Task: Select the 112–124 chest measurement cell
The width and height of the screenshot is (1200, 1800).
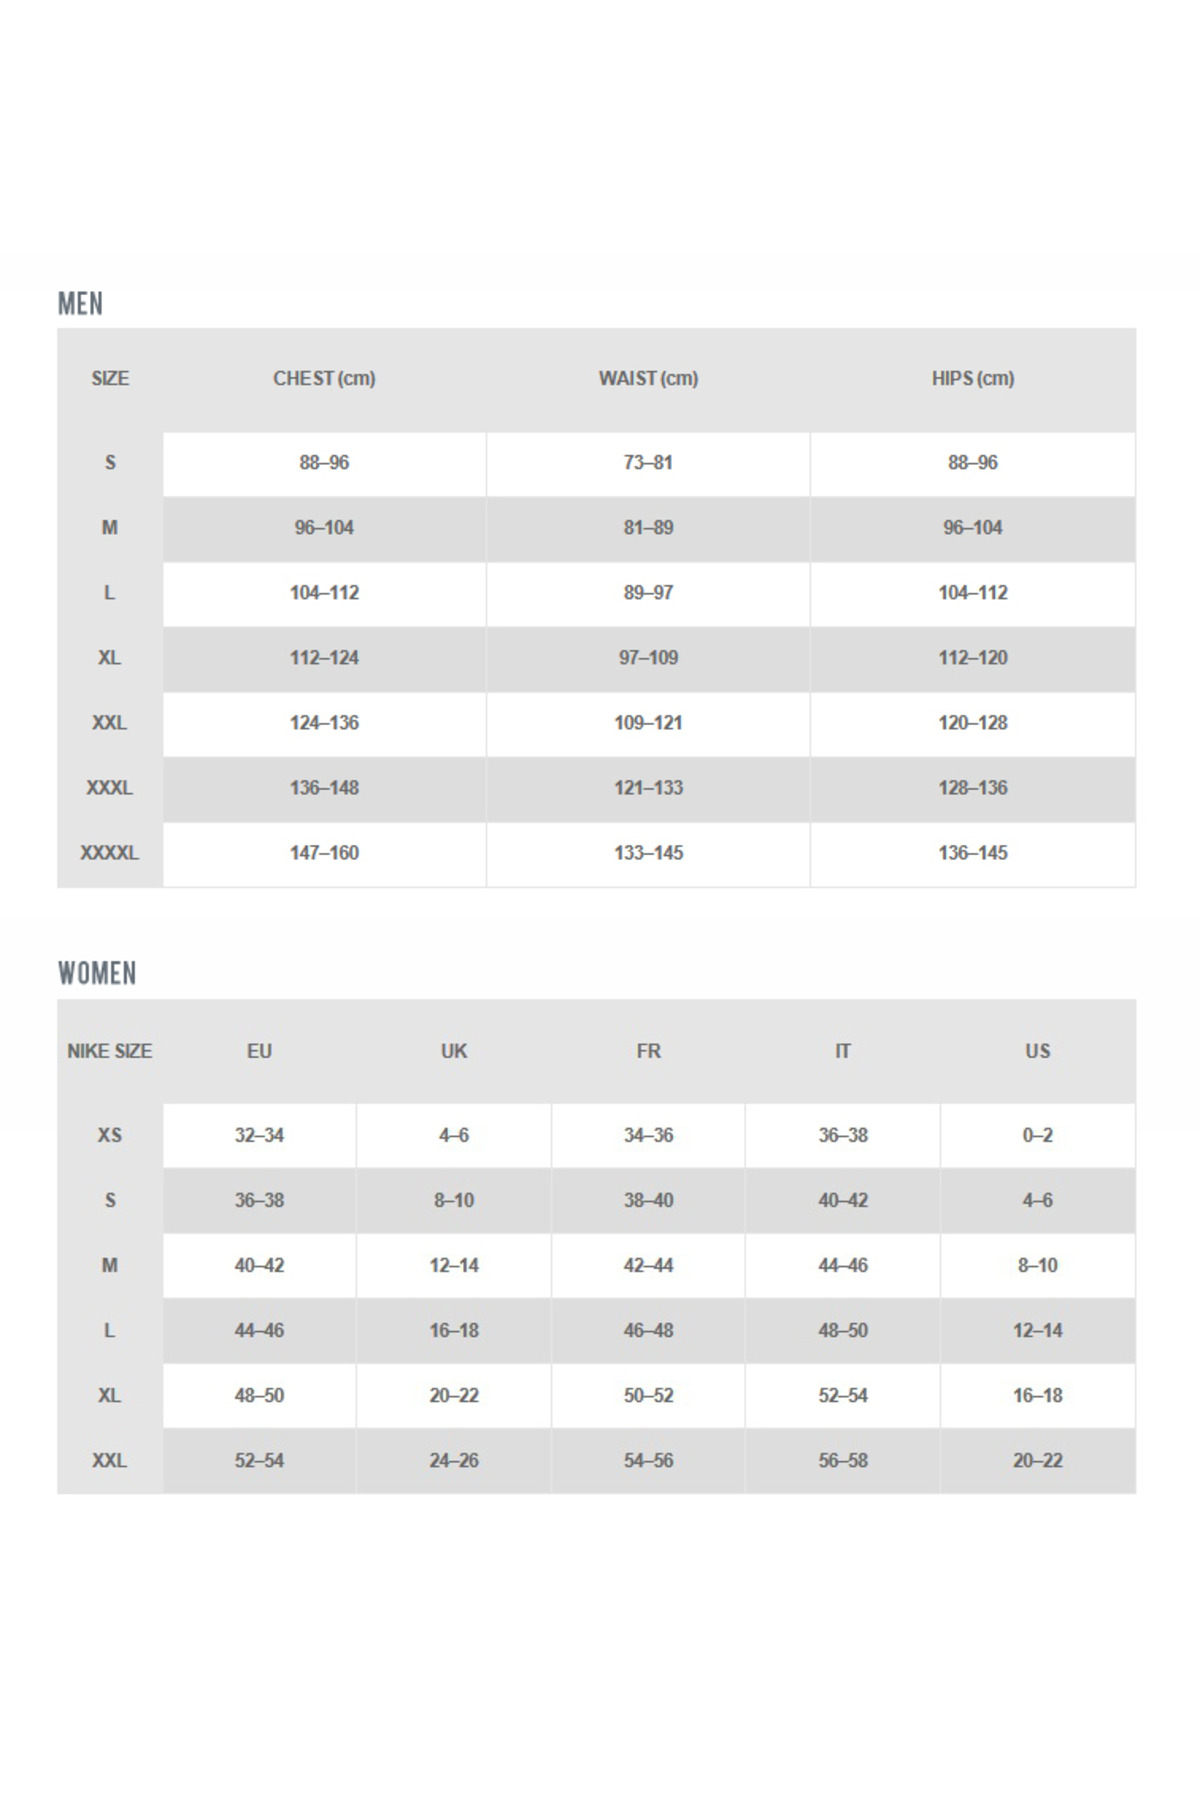Action: pyautogui.click(x=324, y=658)
